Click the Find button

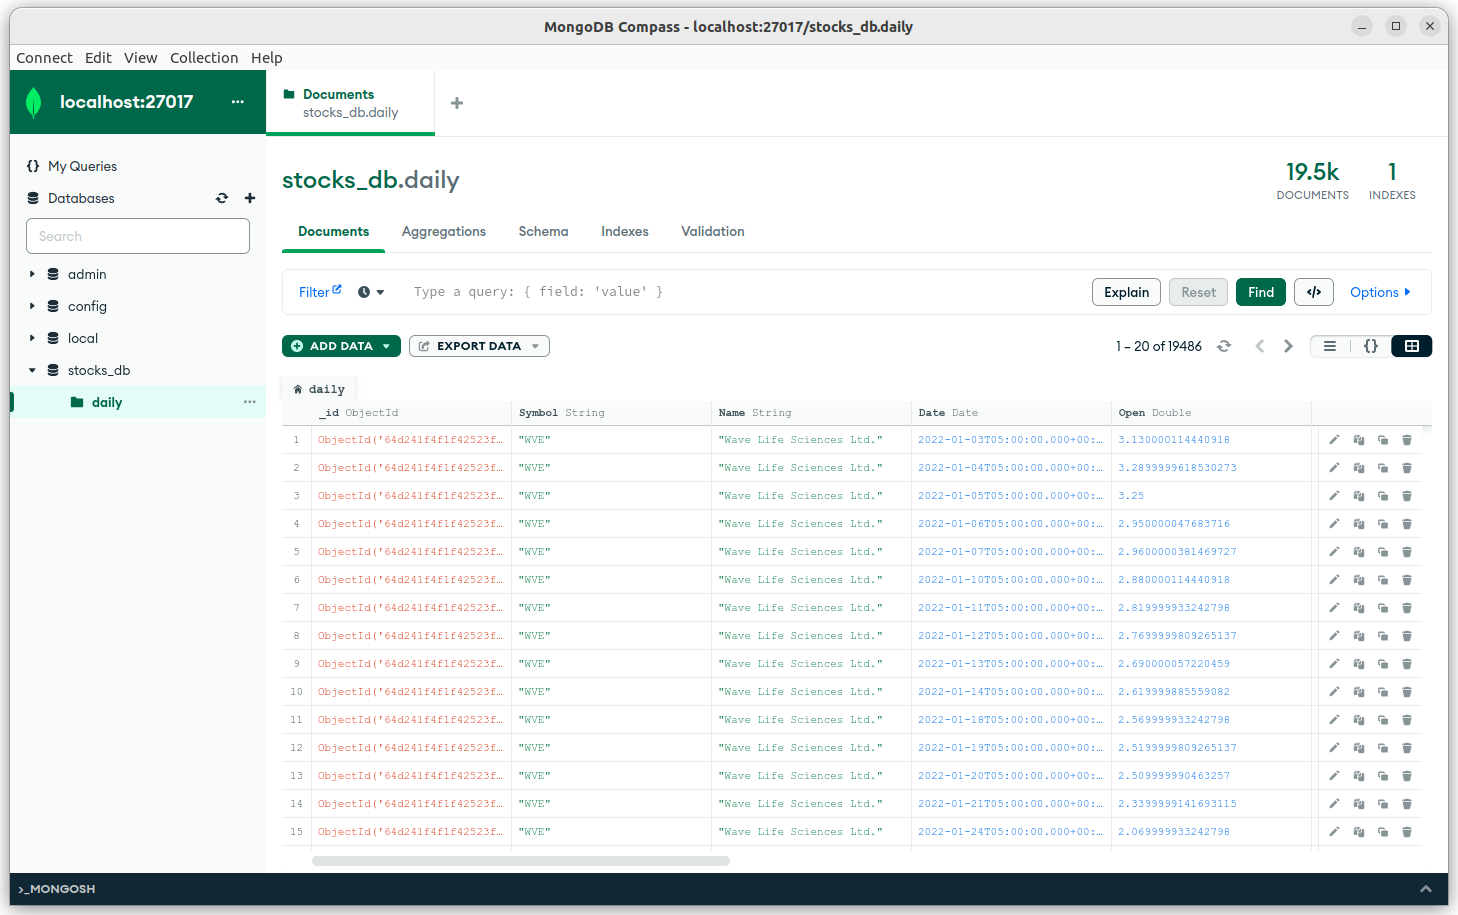click(x=1261, y=292)
